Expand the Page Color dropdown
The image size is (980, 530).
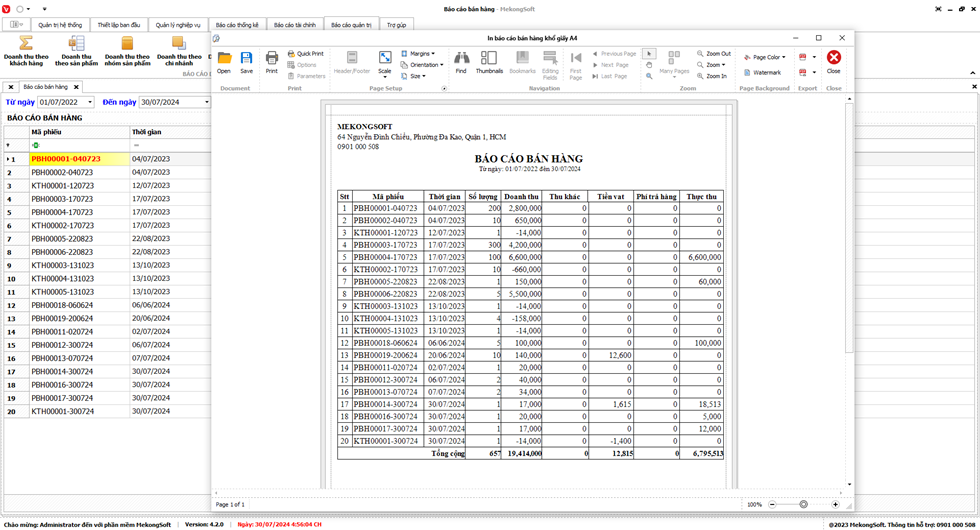coord(765,57)
